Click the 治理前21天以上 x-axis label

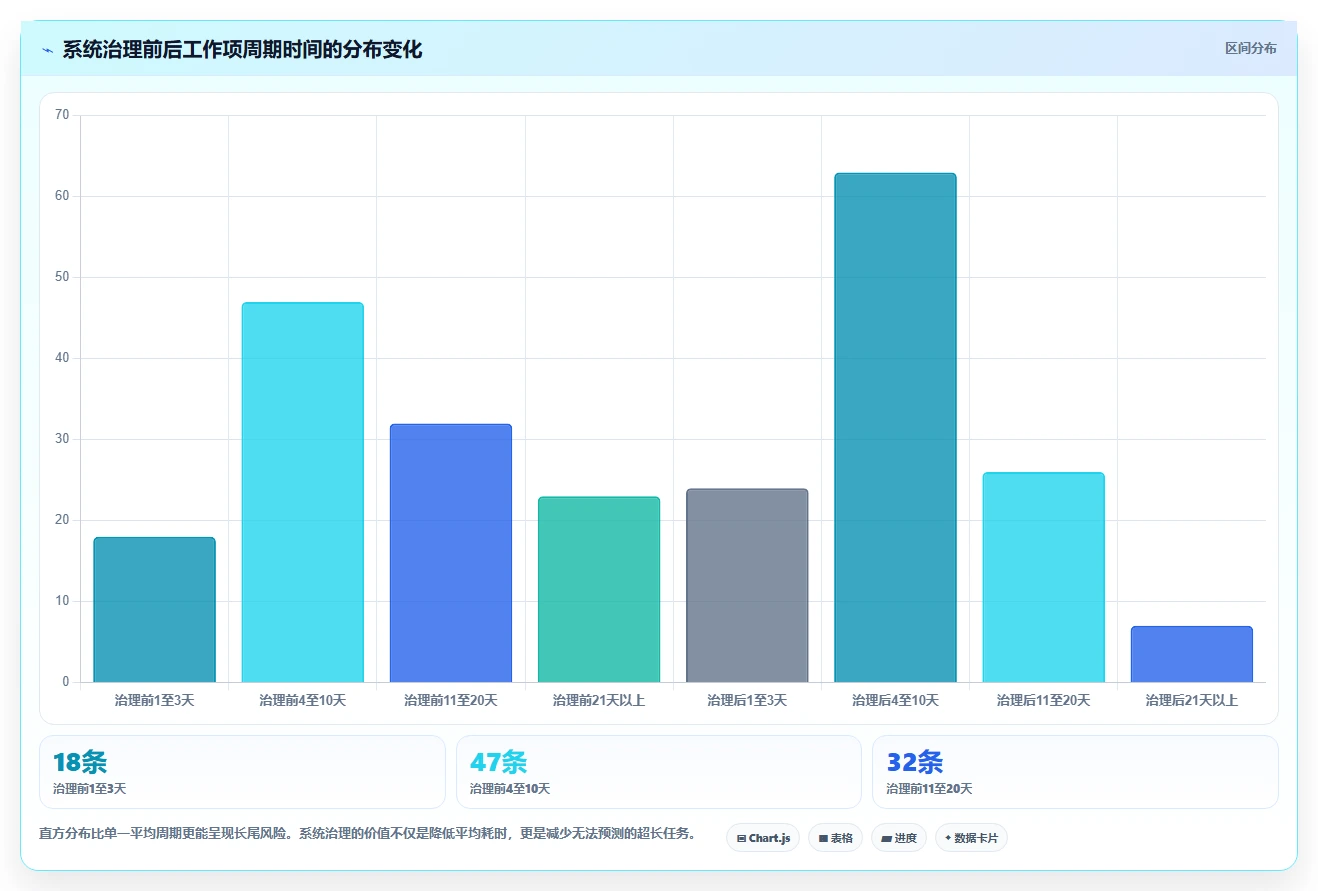point(599,700)
